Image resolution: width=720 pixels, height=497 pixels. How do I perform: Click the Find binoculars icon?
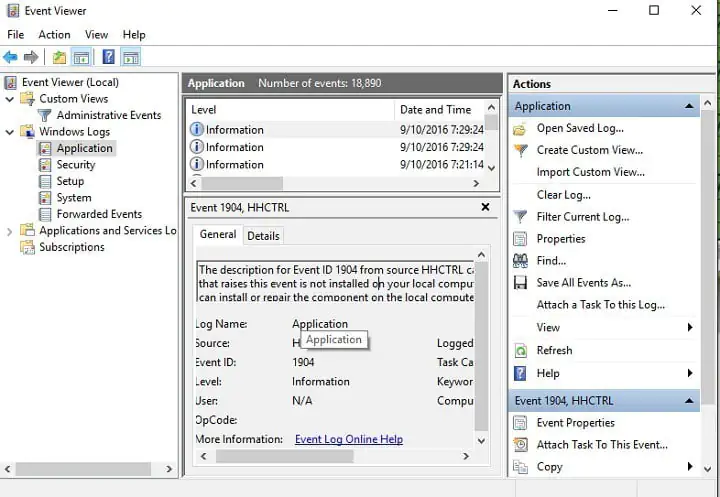(520, 261)
